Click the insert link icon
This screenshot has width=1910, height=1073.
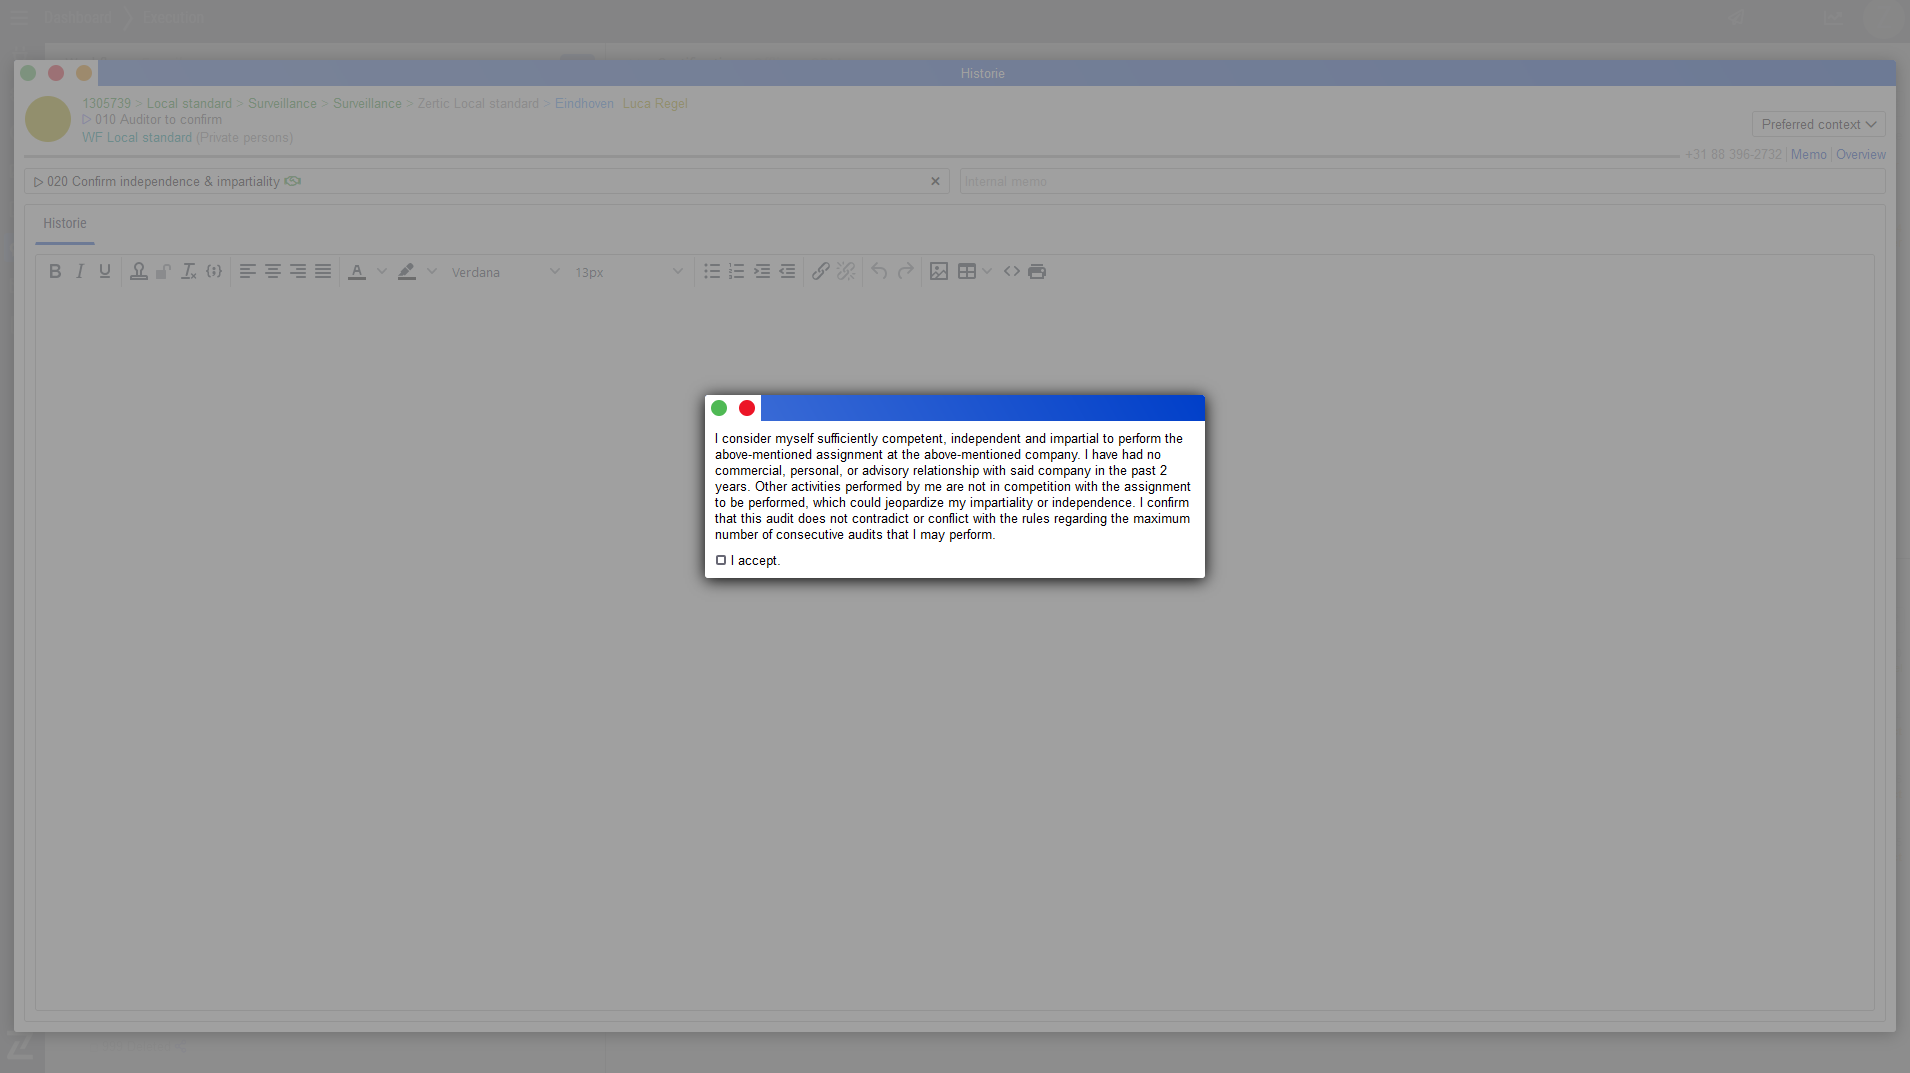(x=820, y=272)
